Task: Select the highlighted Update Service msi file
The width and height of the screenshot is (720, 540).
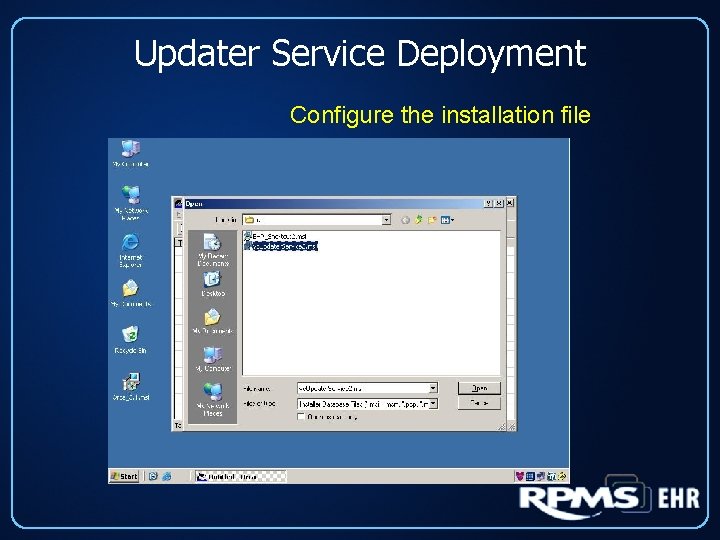Action: [x=281, y=246]
